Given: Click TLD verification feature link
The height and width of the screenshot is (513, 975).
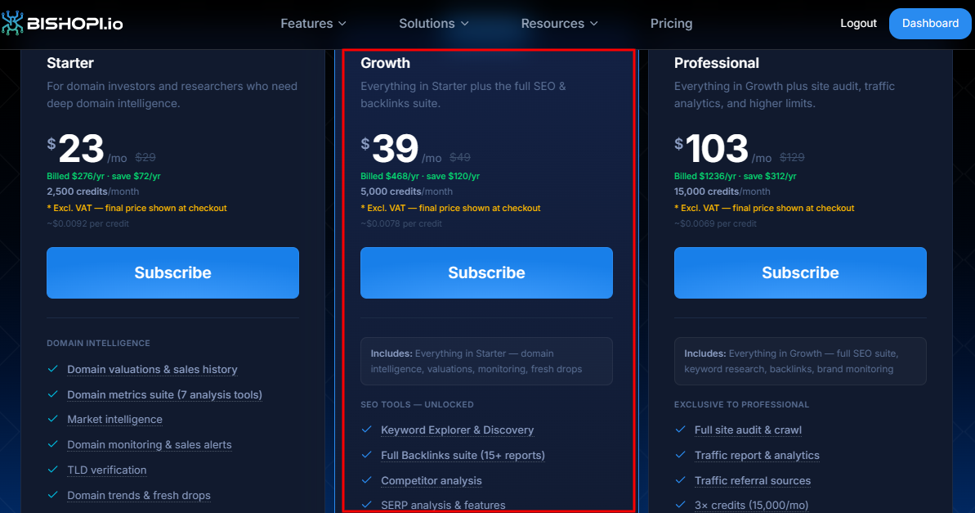Looking at the screenshot, I should (x=107, y=470).
